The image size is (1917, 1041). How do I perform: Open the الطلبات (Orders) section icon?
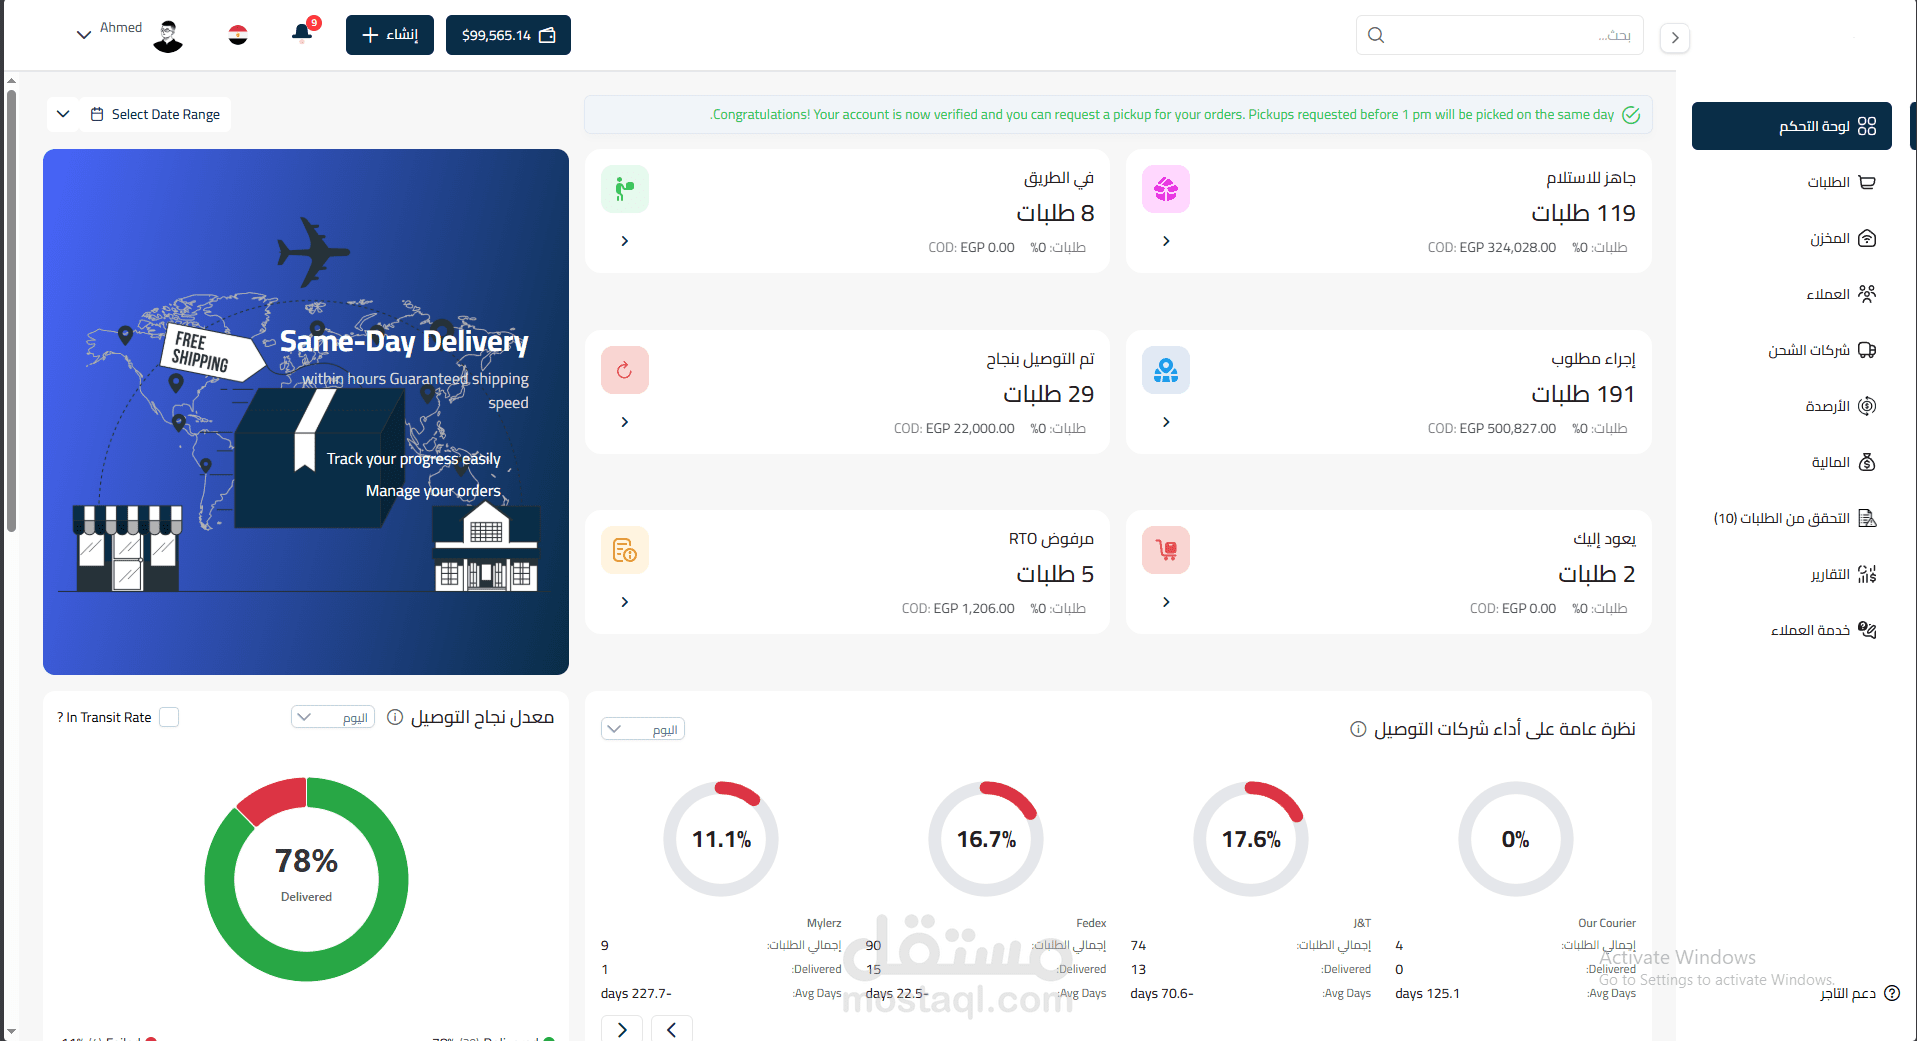pyautogui.click(x=1868, y=182)
